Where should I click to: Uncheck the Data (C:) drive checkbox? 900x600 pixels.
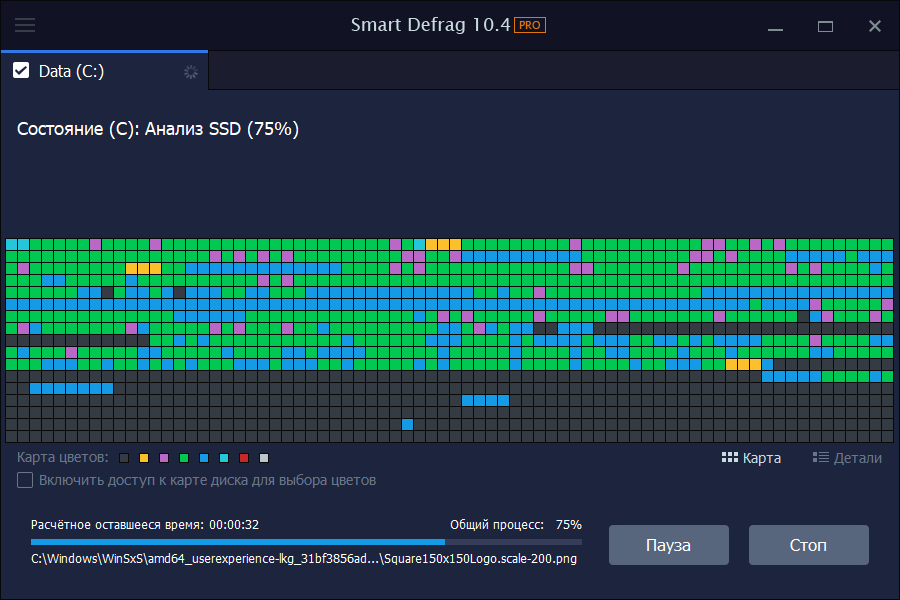21,71
